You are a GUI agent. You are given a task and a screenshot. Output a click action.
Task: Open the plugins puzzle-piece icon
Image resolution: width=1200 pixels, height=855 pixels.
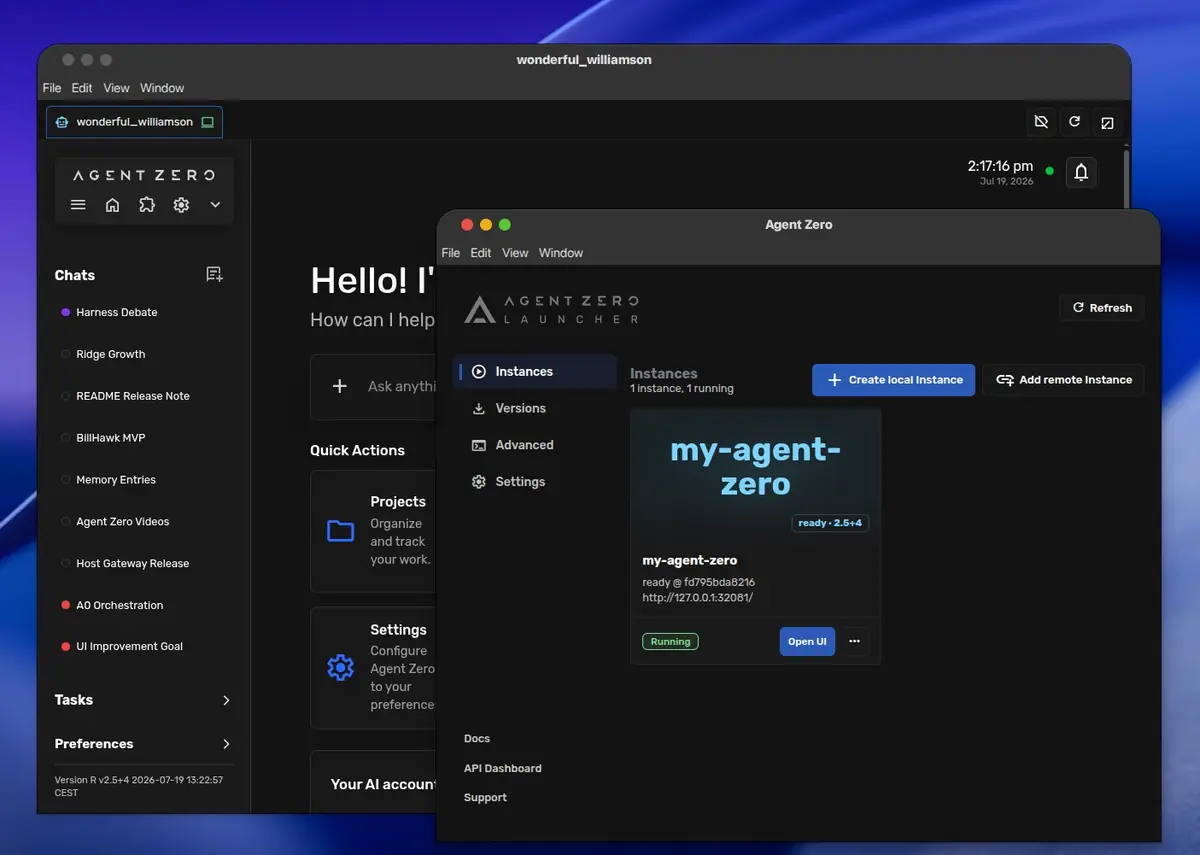tap(147, 205)
